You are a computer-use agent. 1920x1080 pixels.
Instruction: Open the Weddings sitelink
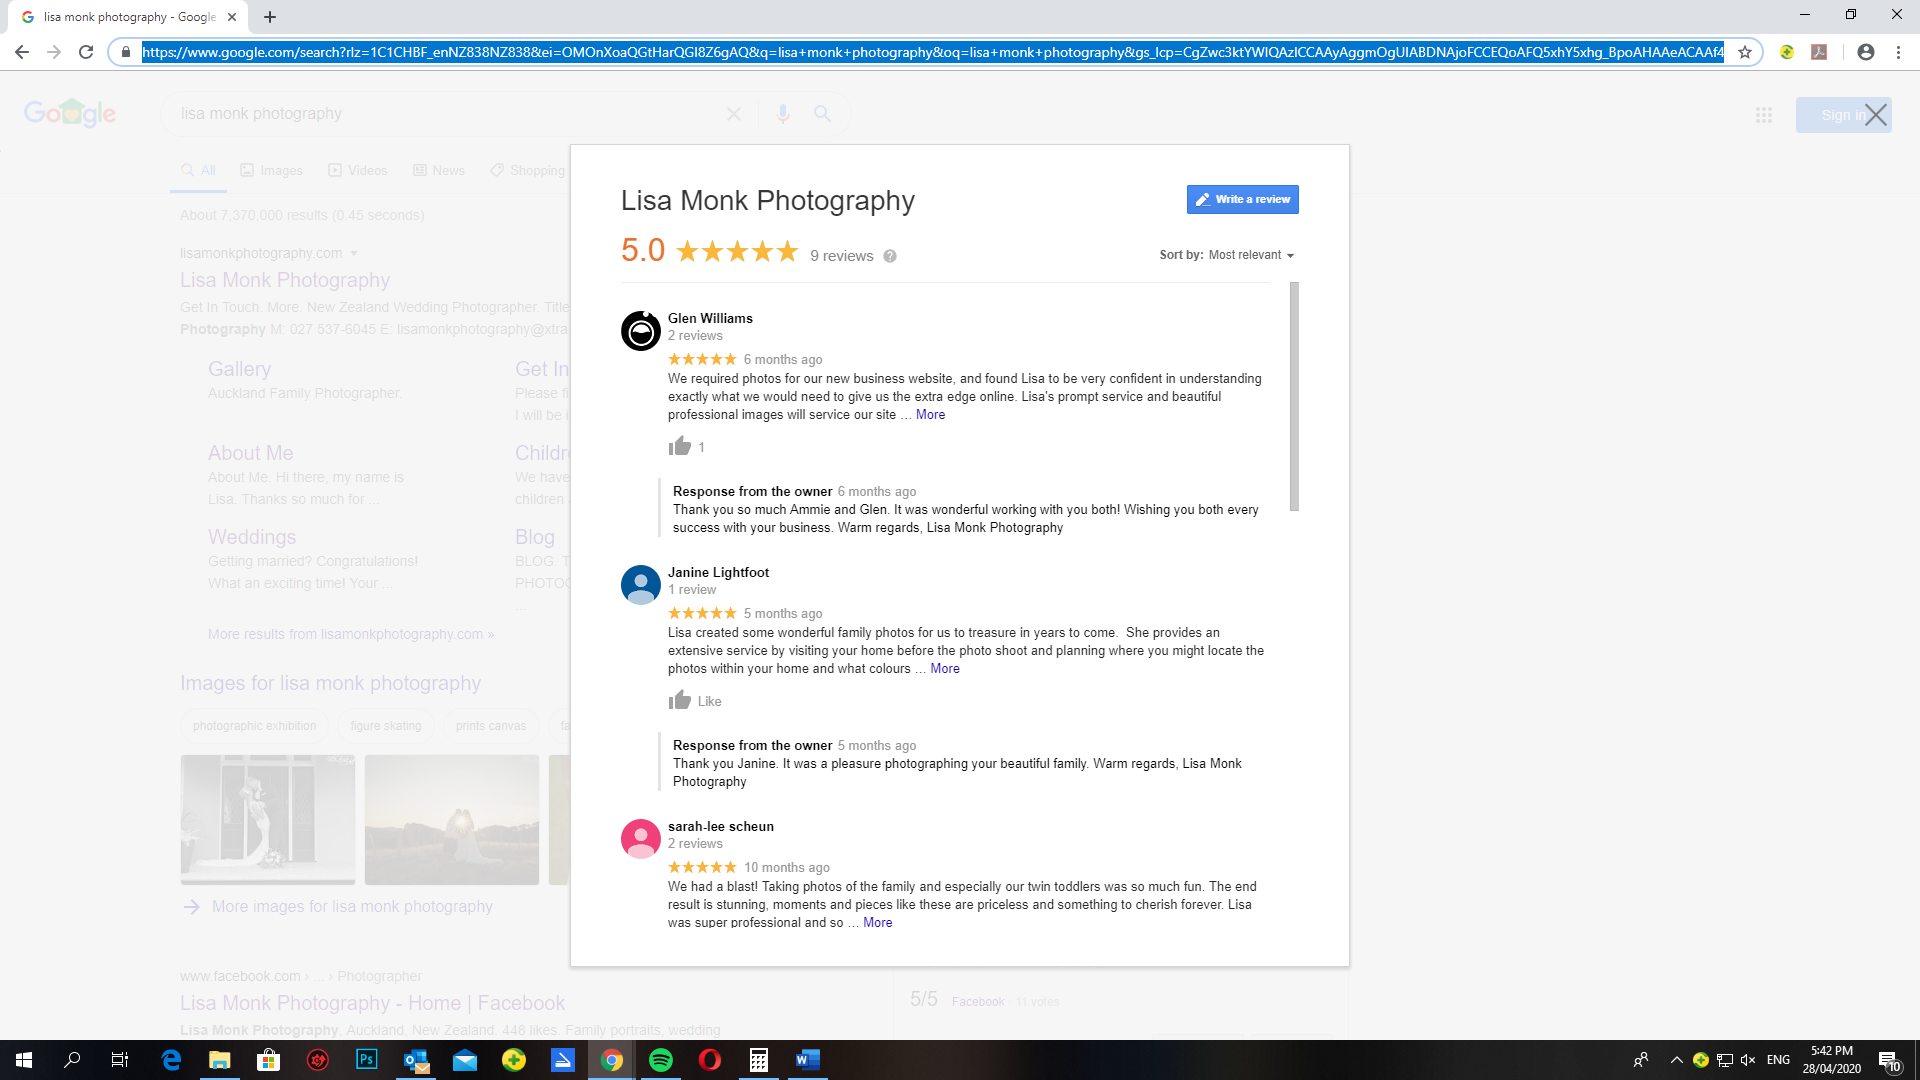[252, 537]
